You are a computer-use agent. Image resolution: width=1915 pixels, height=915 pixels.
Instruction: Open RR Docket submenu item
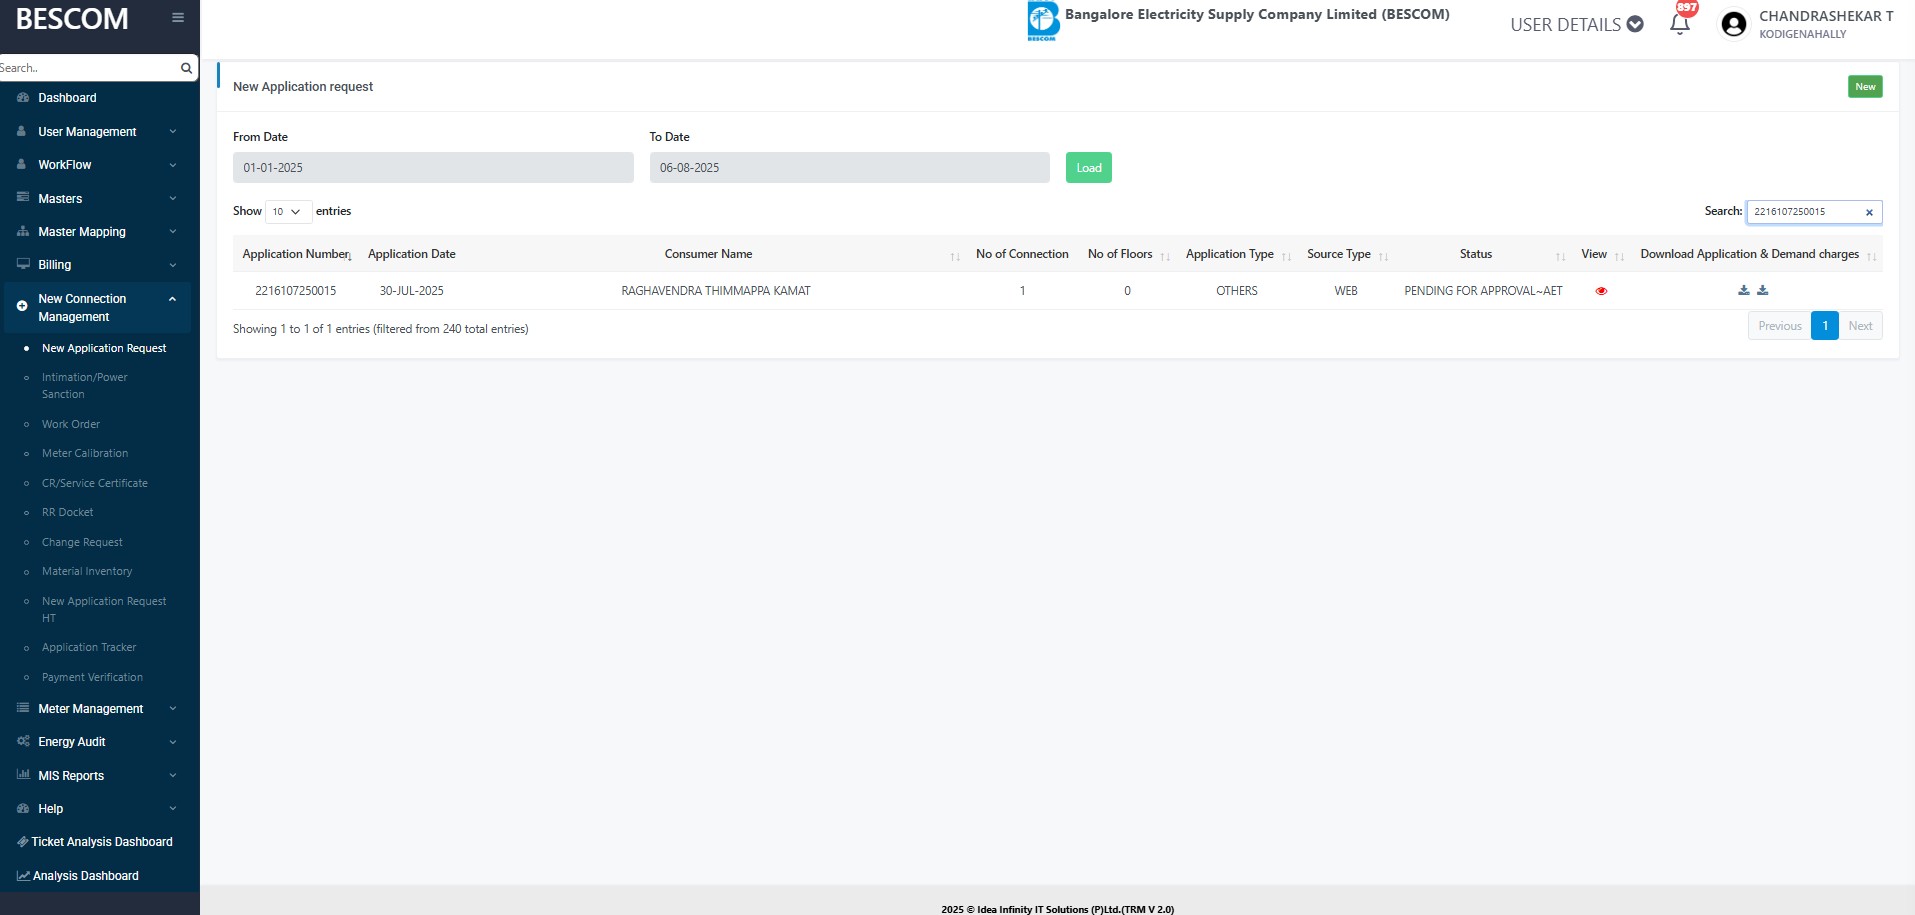click(68, 512)
